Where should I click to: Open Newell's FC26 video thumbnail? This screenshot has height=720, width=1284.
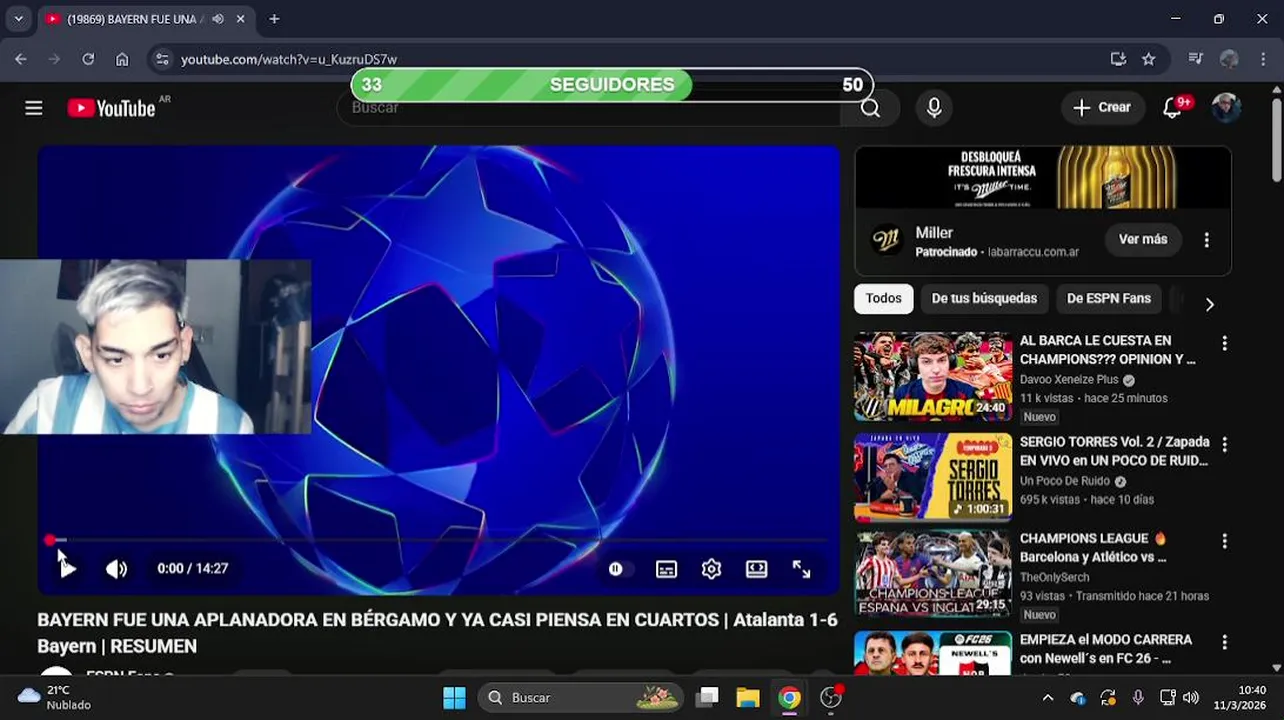(x=933, y=654)
